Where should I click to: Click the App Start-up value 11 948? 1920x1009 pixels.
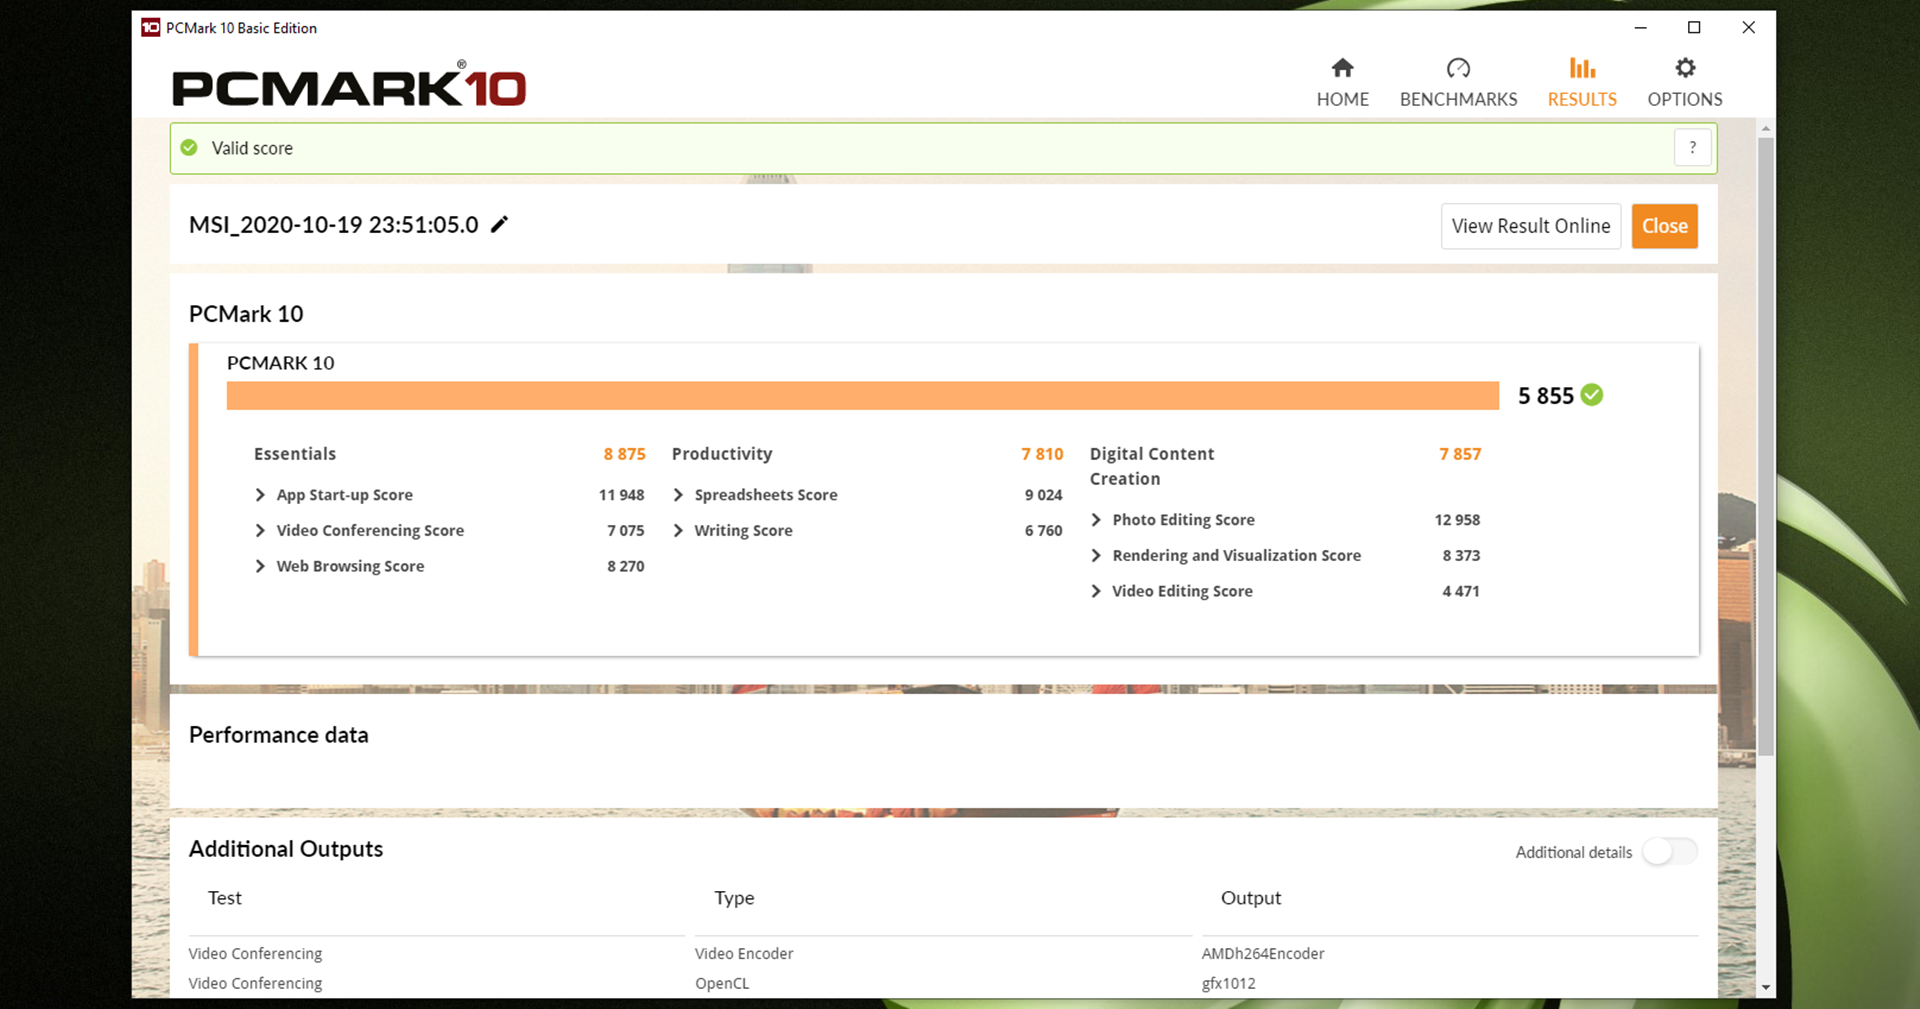621,495
